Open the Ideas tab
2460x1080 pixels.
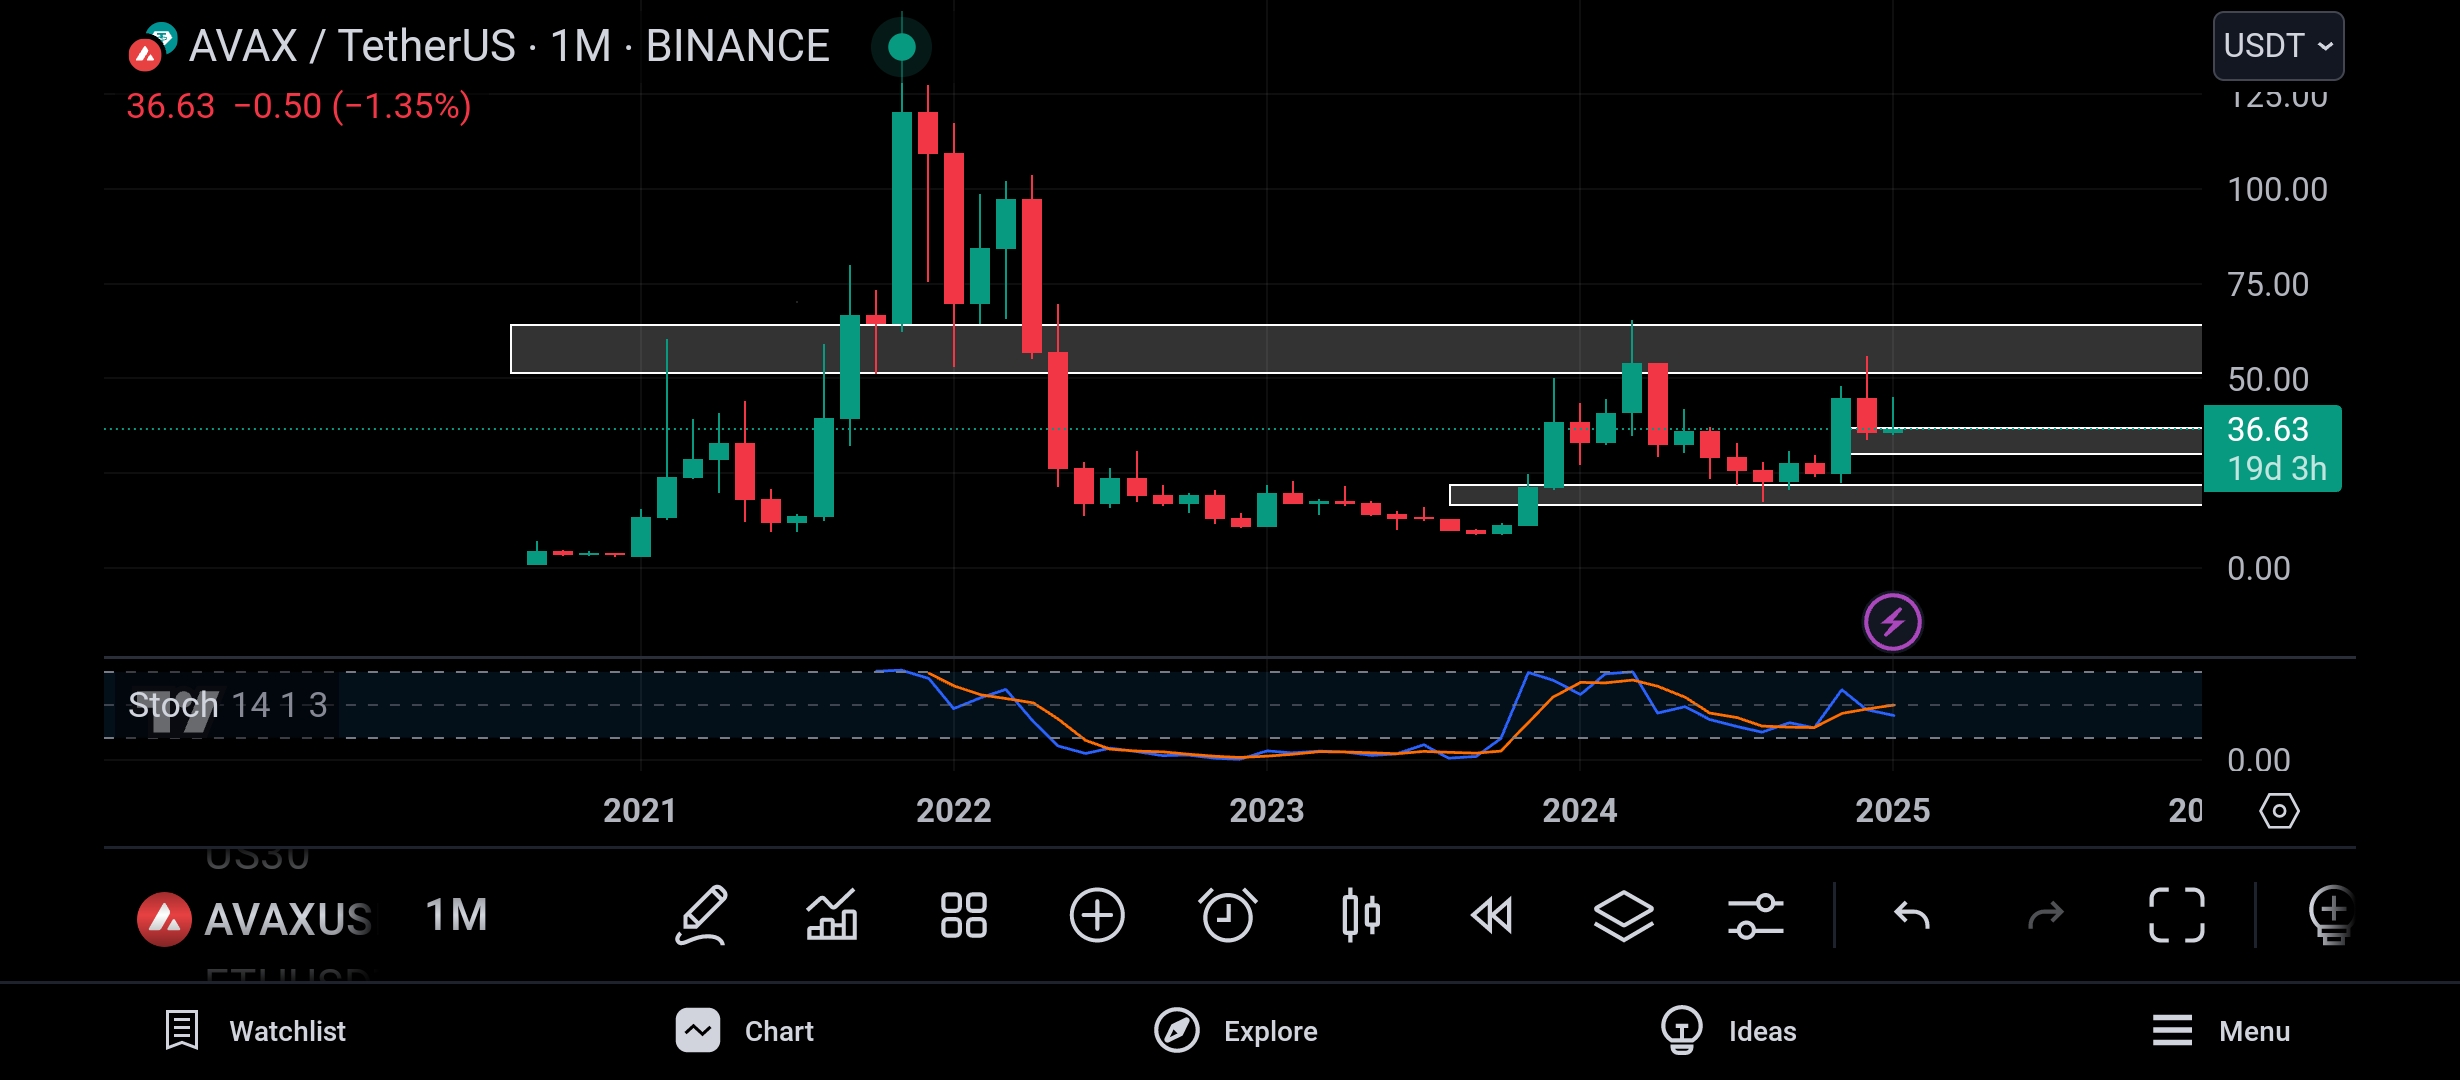pyautogui.click(x=1728, y=1031)
